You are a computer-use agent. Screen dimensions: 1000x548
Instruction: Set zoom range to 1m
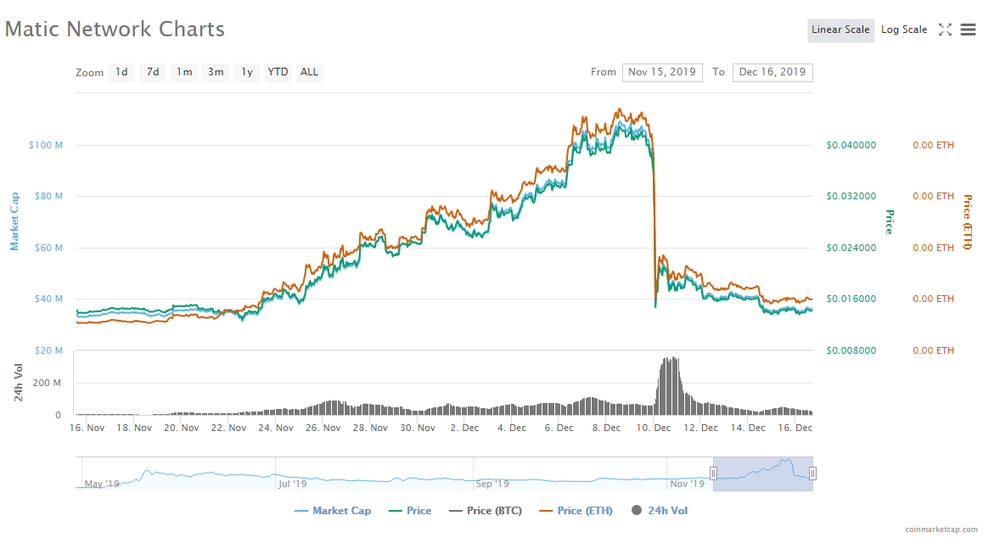coord(184,72)
